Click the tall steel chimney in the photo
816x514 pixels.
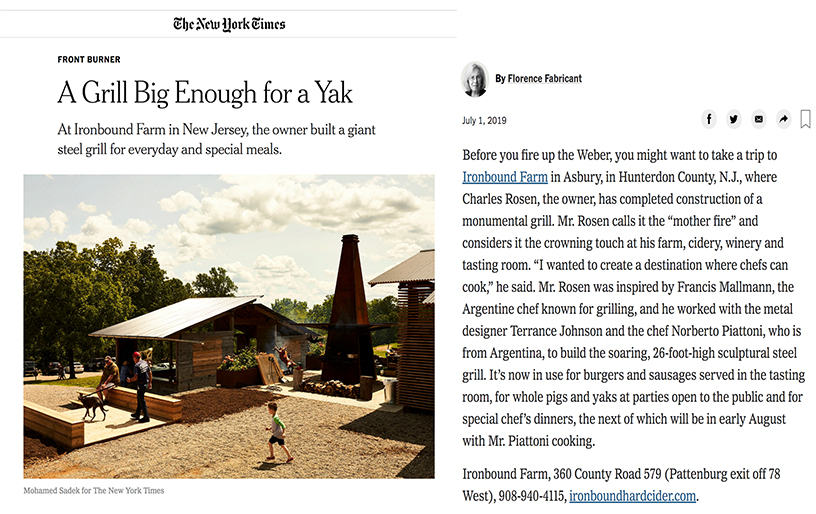point(349,310)
